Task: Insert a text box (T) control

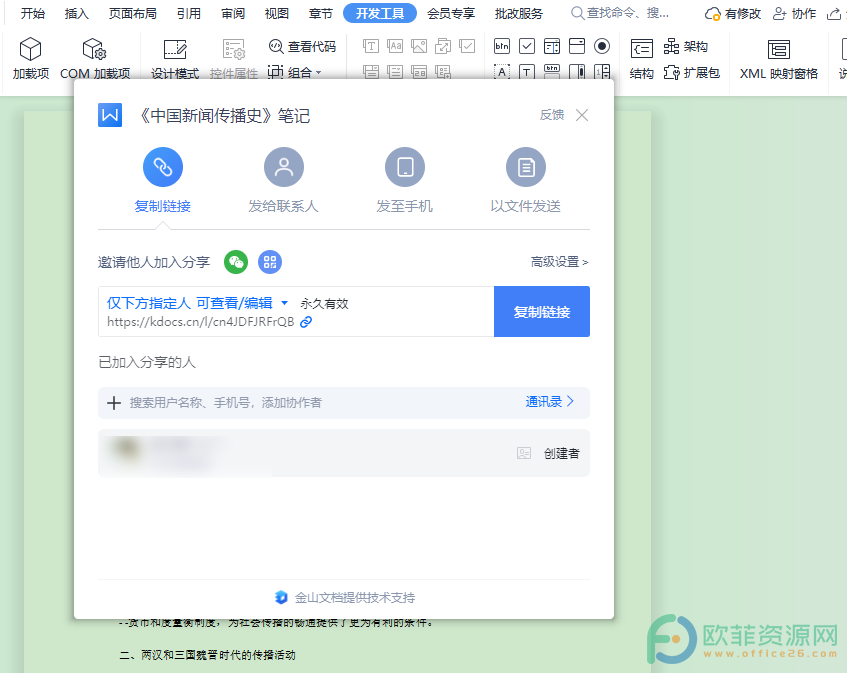Action: pos(527,72)
